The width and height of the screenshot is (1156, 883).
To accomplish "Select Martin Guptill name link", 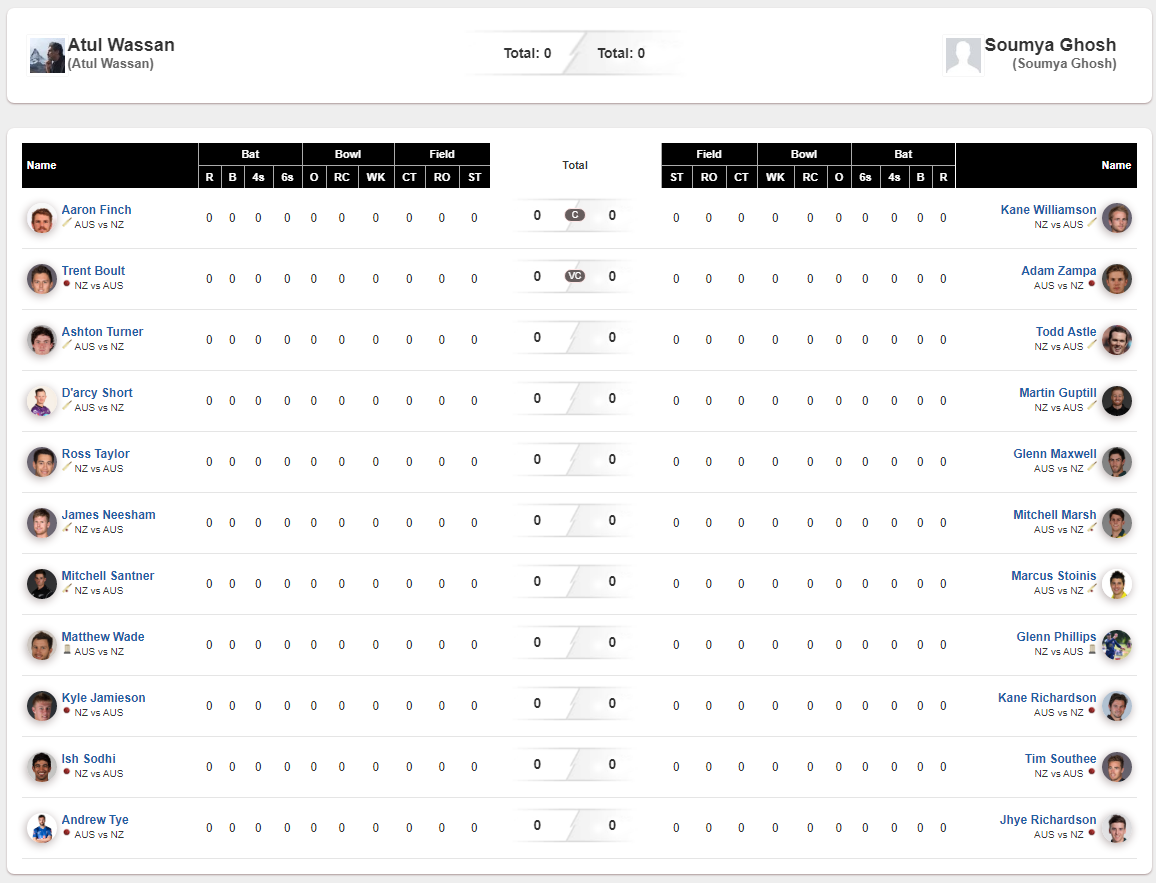I will point(1057,393).
